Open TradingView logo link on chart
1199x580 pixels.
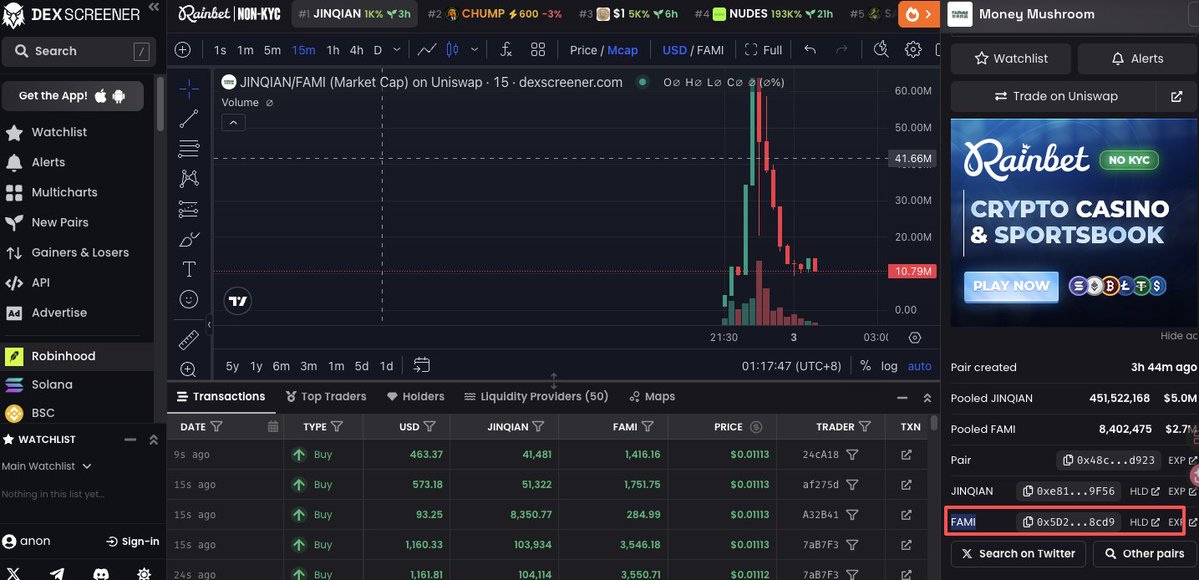[238, 301]
